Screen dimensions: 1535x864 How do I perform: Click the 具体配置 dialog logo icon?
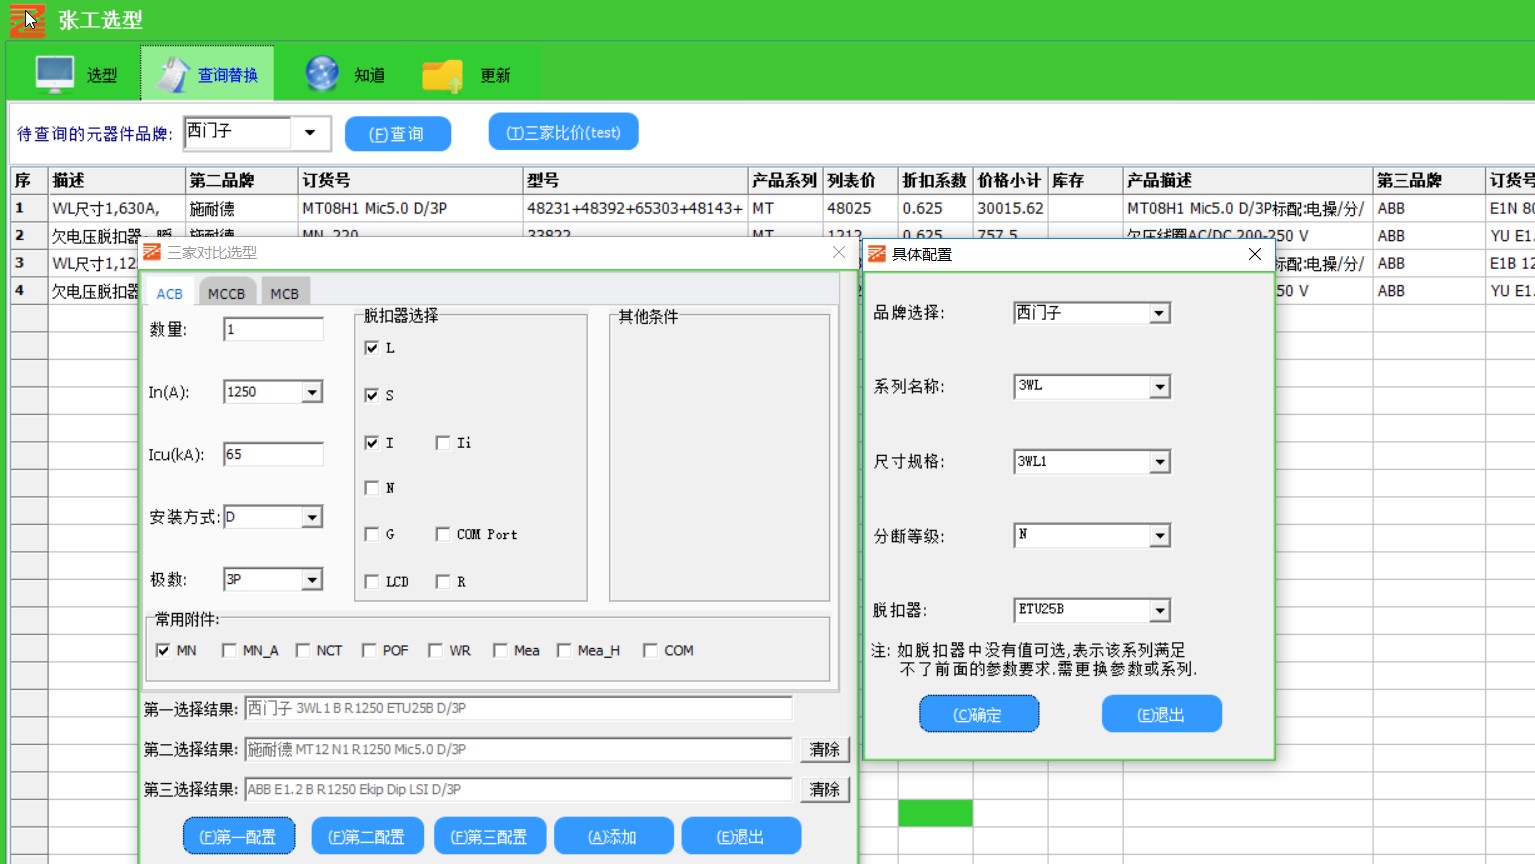[x=877, y=254]
